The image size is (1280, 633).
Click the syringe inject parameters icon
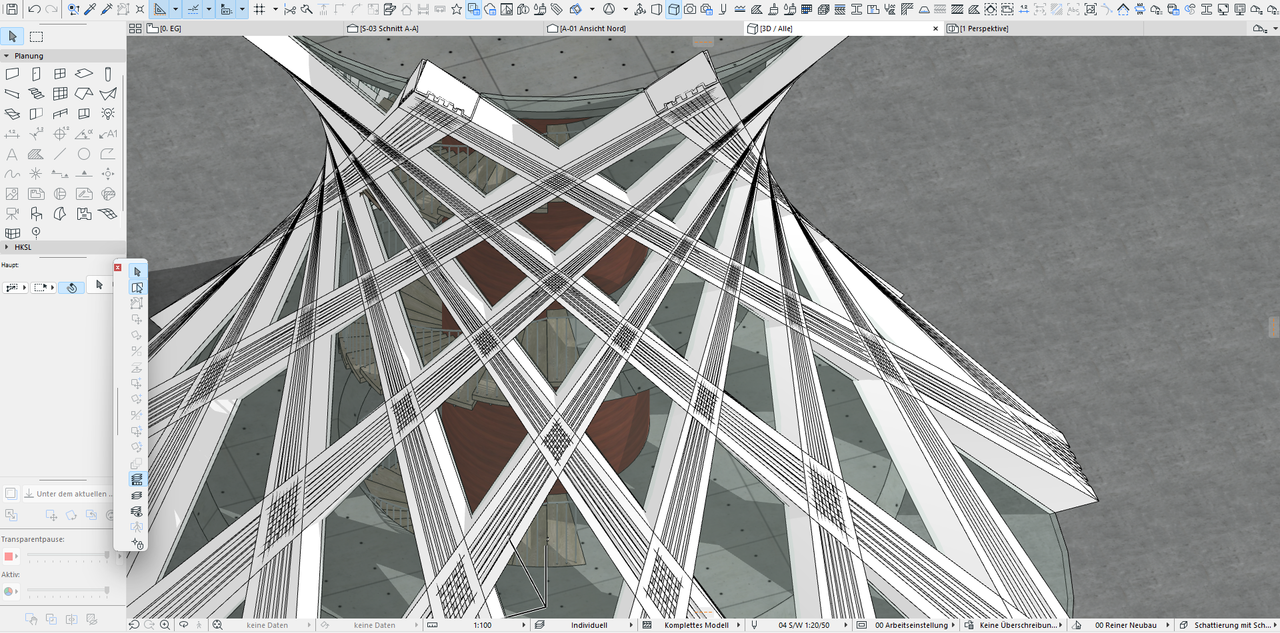coord(107,9)
